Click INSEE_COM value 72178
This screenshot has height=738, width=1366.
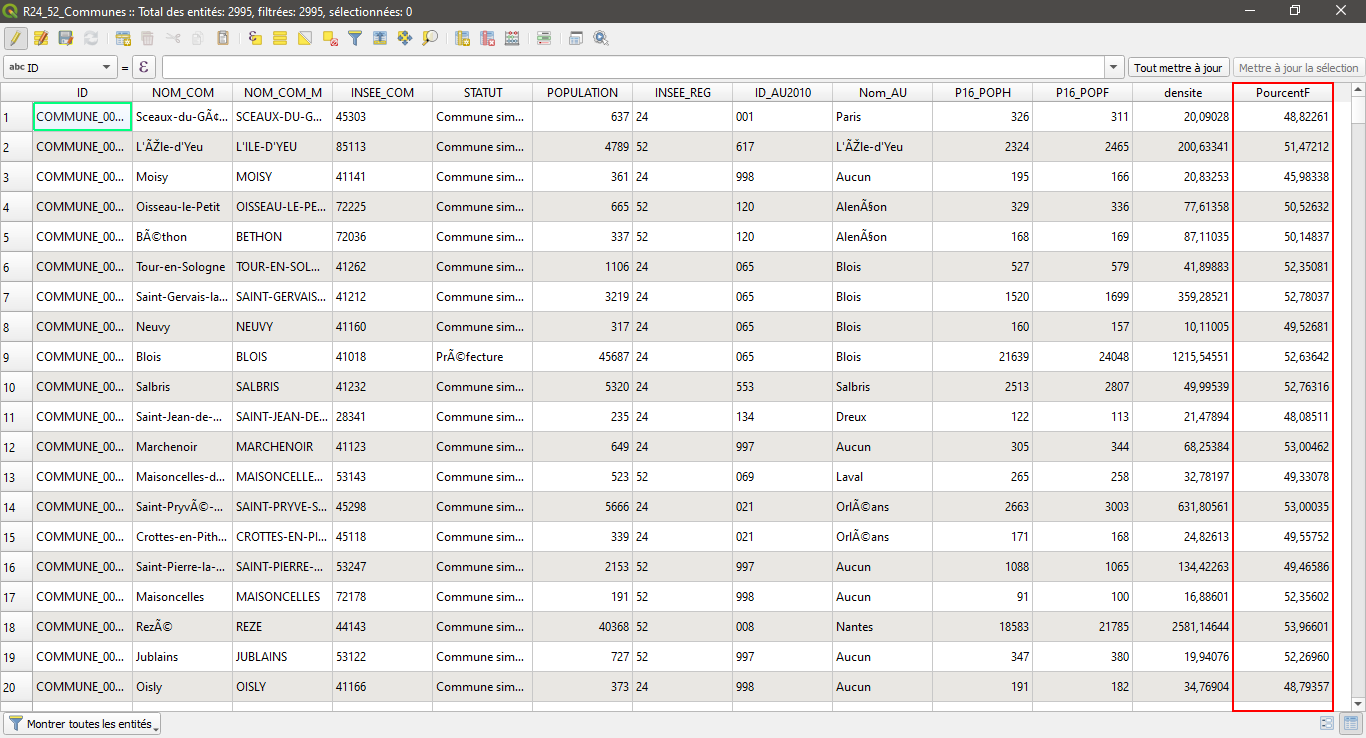(382, 597)
